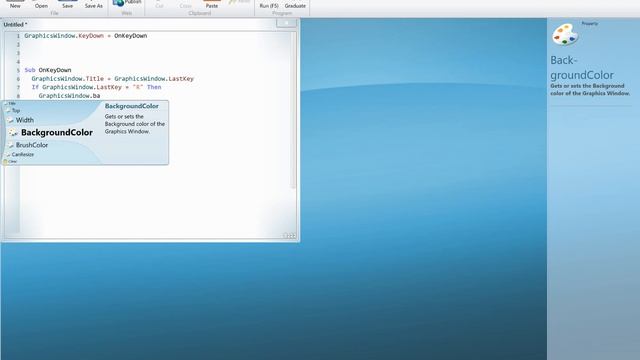Run the program with Run (F5)
The image size is (640, 360).
[269, 4]
